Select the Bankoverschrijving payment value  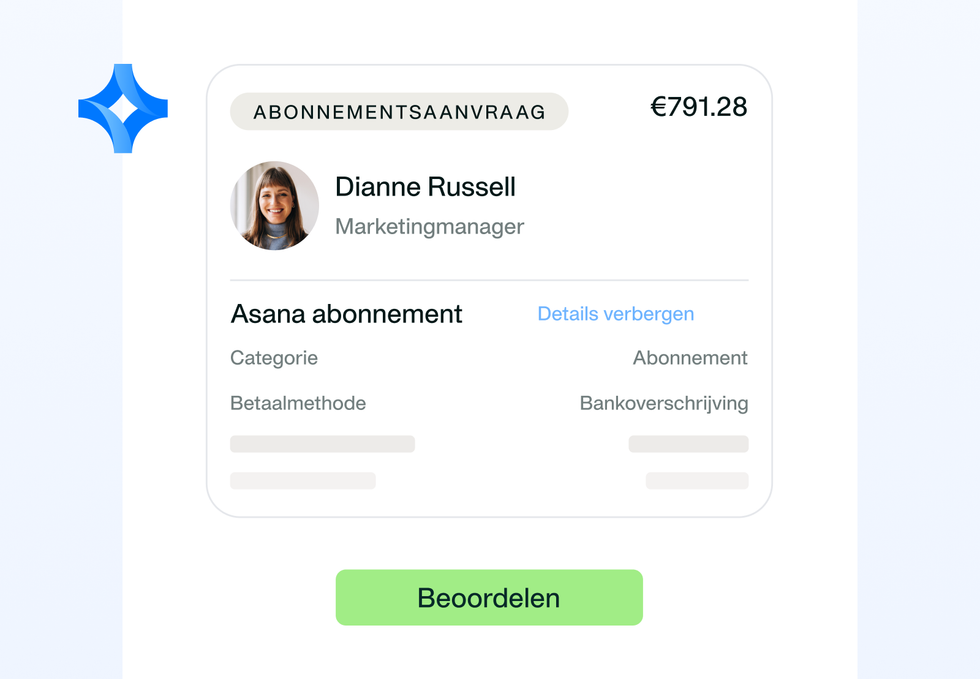(664, 403)
